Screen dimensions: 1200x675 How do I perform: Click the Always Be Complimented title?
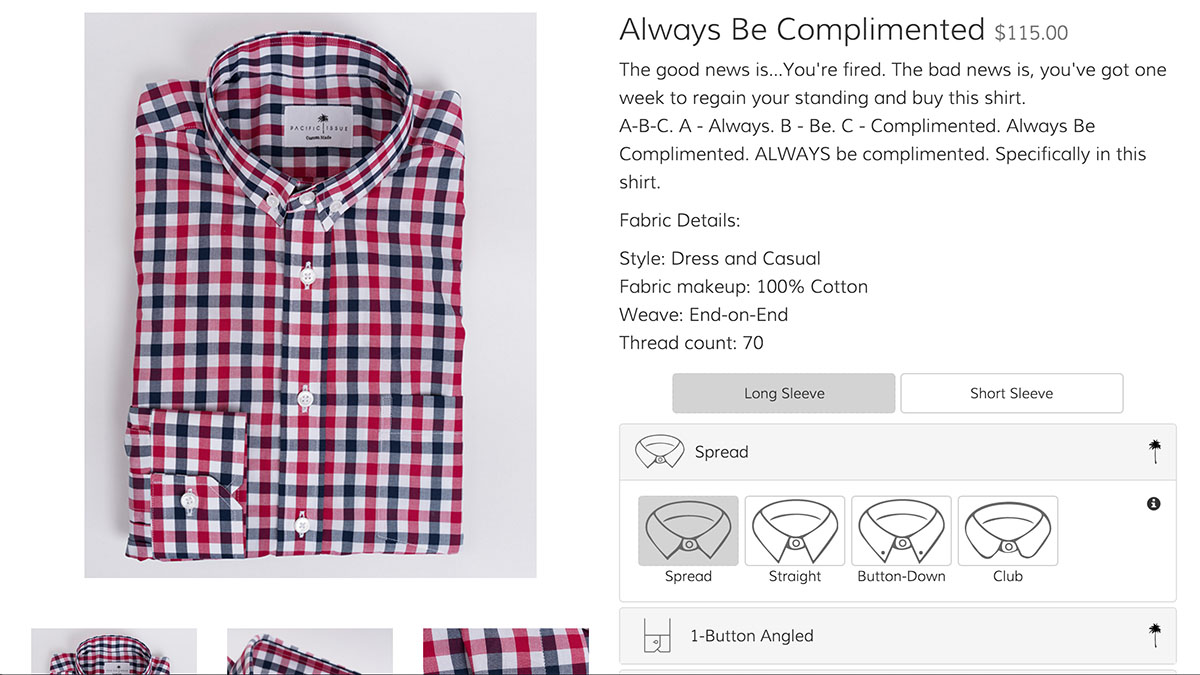point(802,30)
